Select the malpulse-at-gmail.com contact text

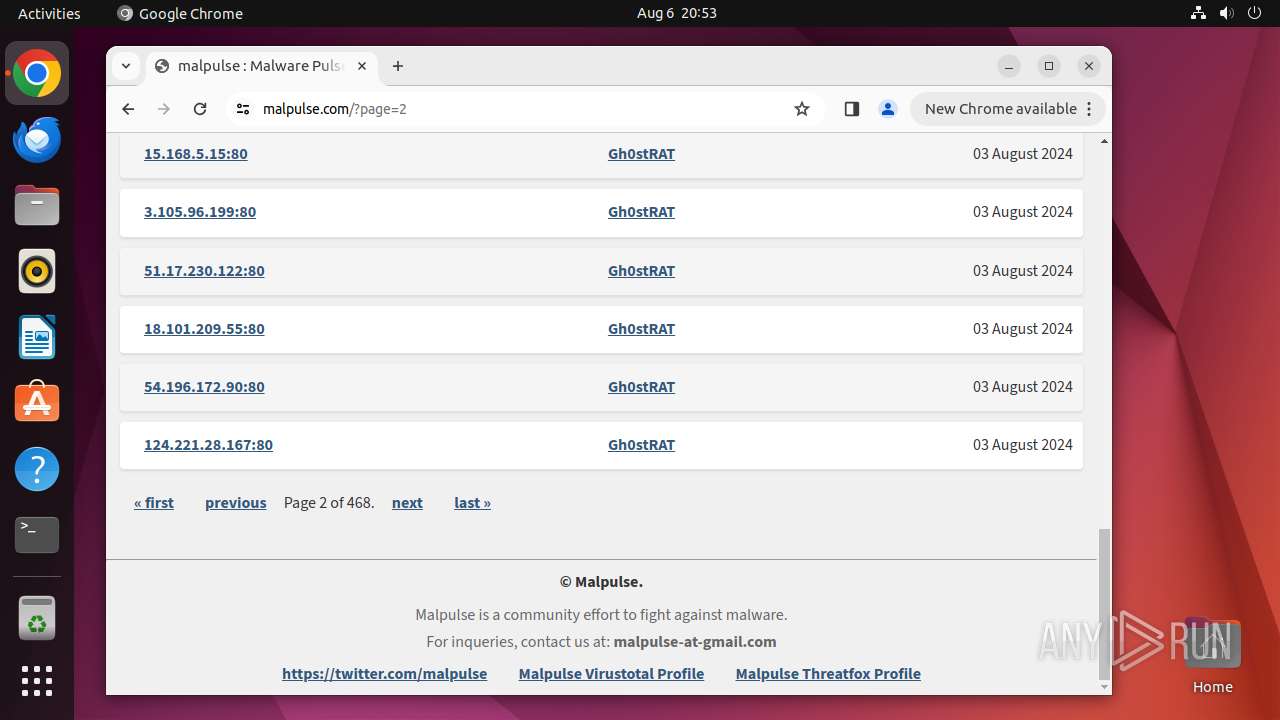coord(695,642)
